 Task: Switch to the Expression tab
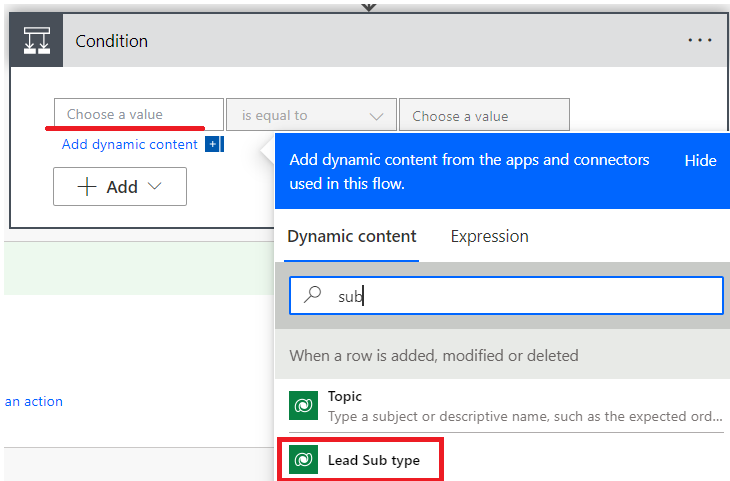pos(489,237)
